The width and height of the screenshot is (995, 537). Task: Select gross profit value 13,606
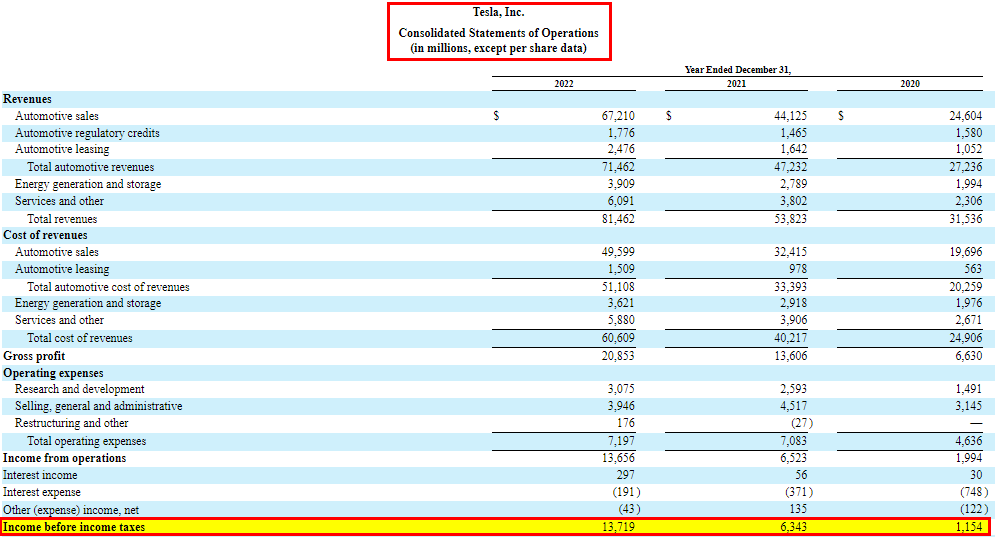click(x=791, y=356)
